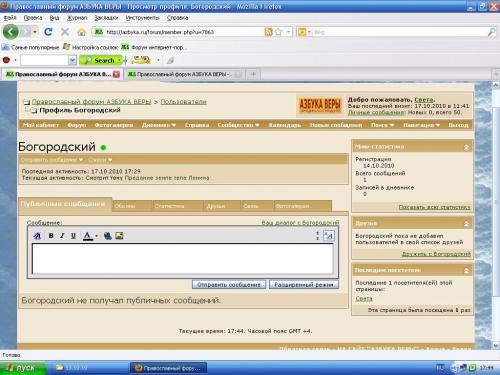Click the Stop loading X icon
The height and width of the screenshot is (375, 500).
[65, 32]
